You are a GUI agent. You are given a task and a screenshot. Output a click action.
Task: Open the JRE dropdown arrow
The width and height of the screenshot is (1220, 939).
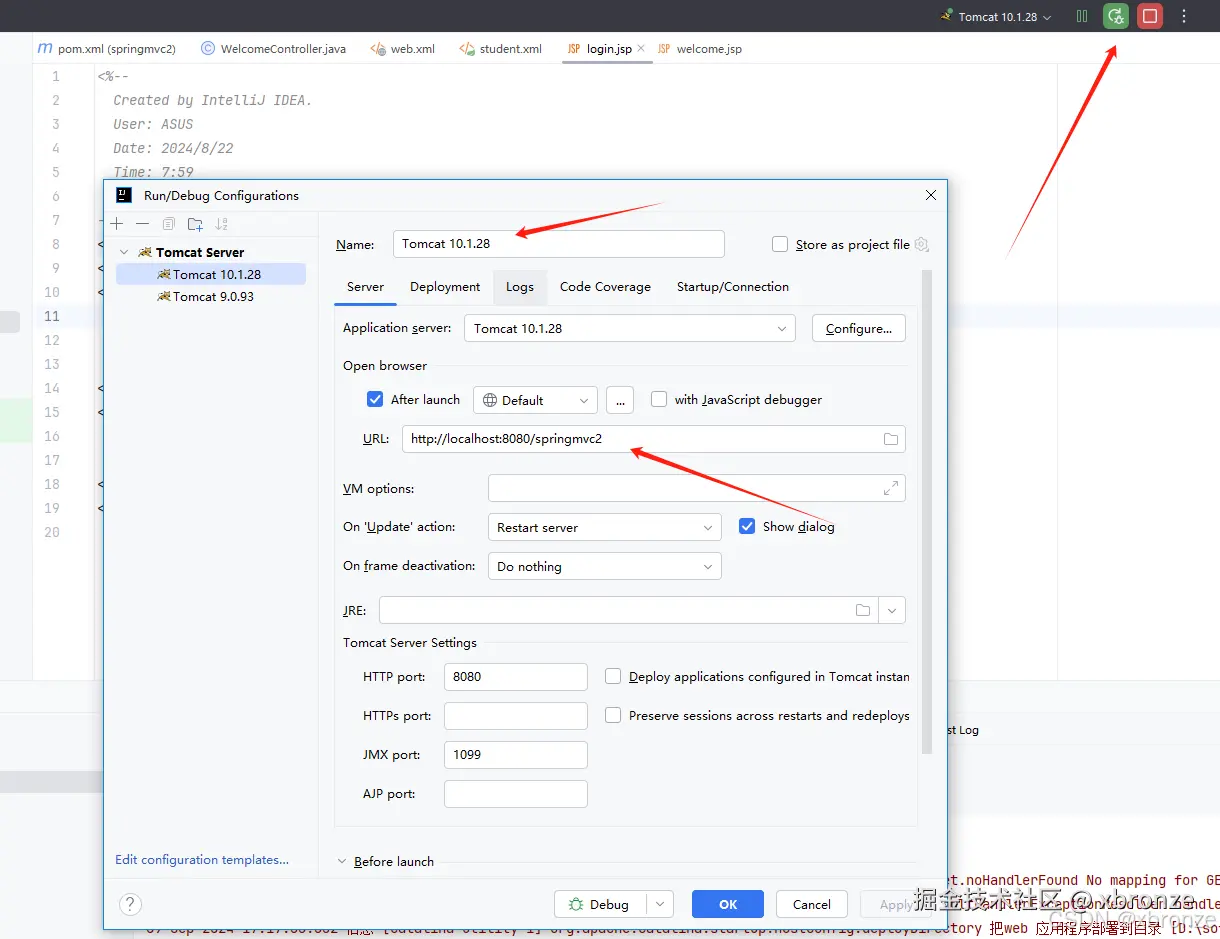click(x=892, y=610)
